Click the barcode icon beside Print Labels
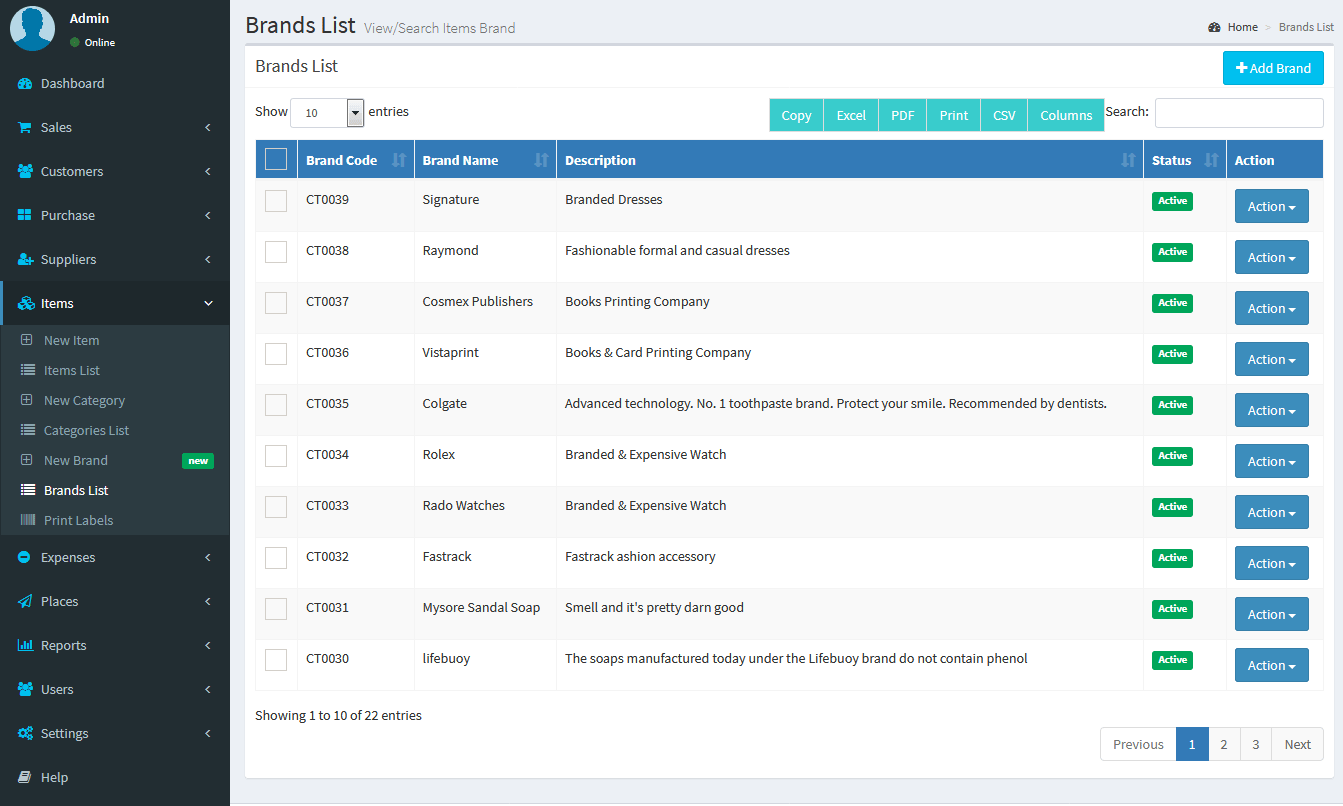The image size is (1343, 806). click(x=27, y=521)
